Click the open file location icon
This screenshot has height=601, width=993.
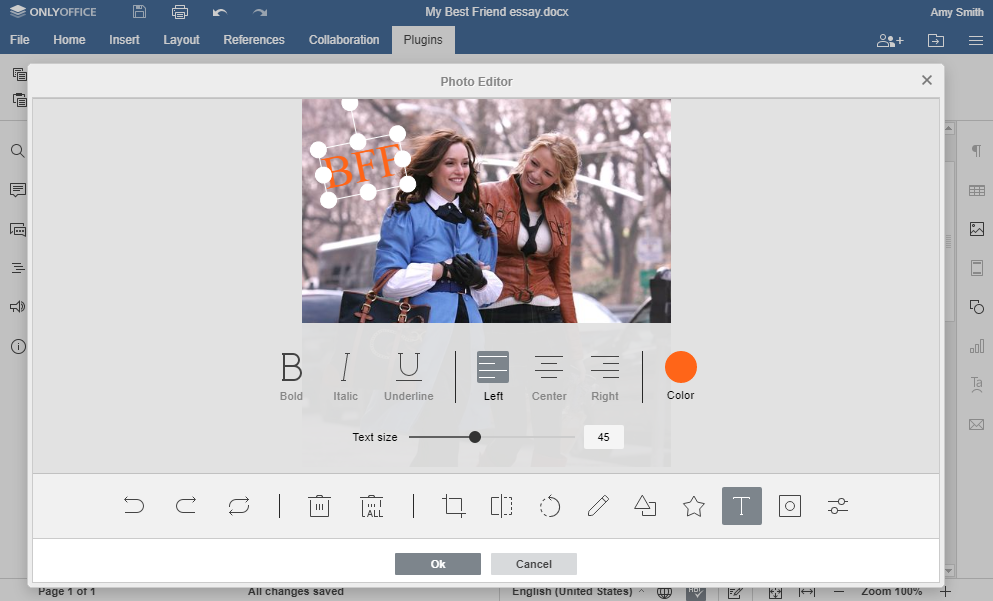point(935,41)
